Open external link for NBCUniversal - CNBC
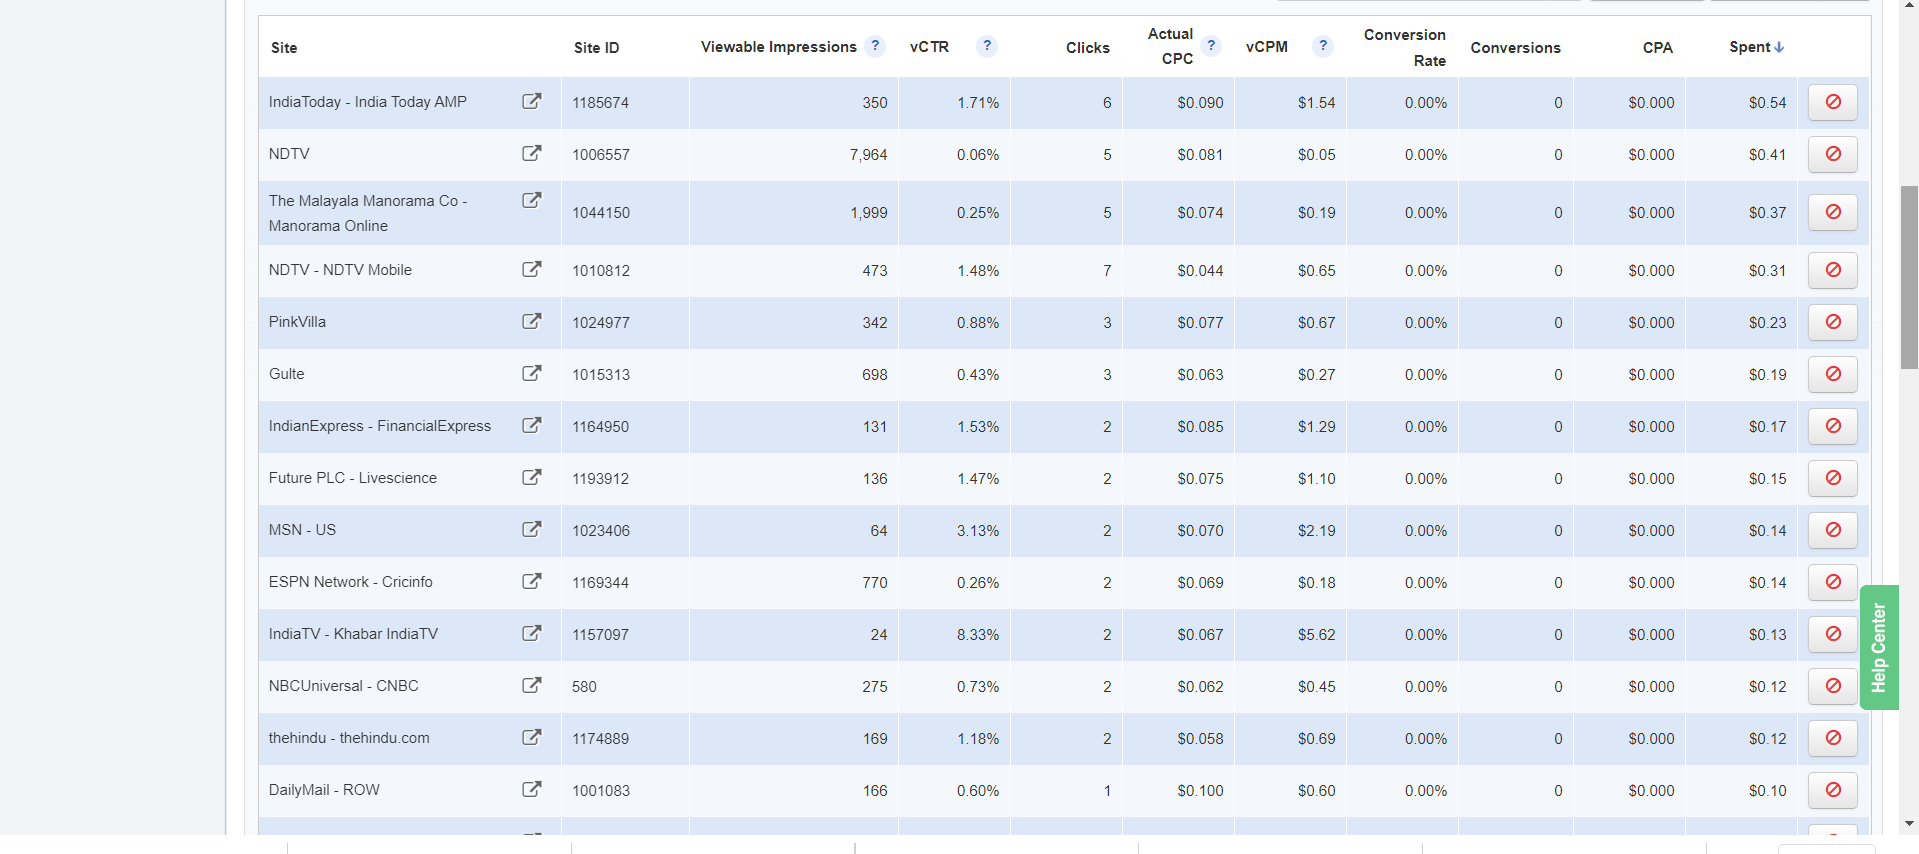Image resolution: width=1919 pixels, height=854 pixels. click(532, 685)
